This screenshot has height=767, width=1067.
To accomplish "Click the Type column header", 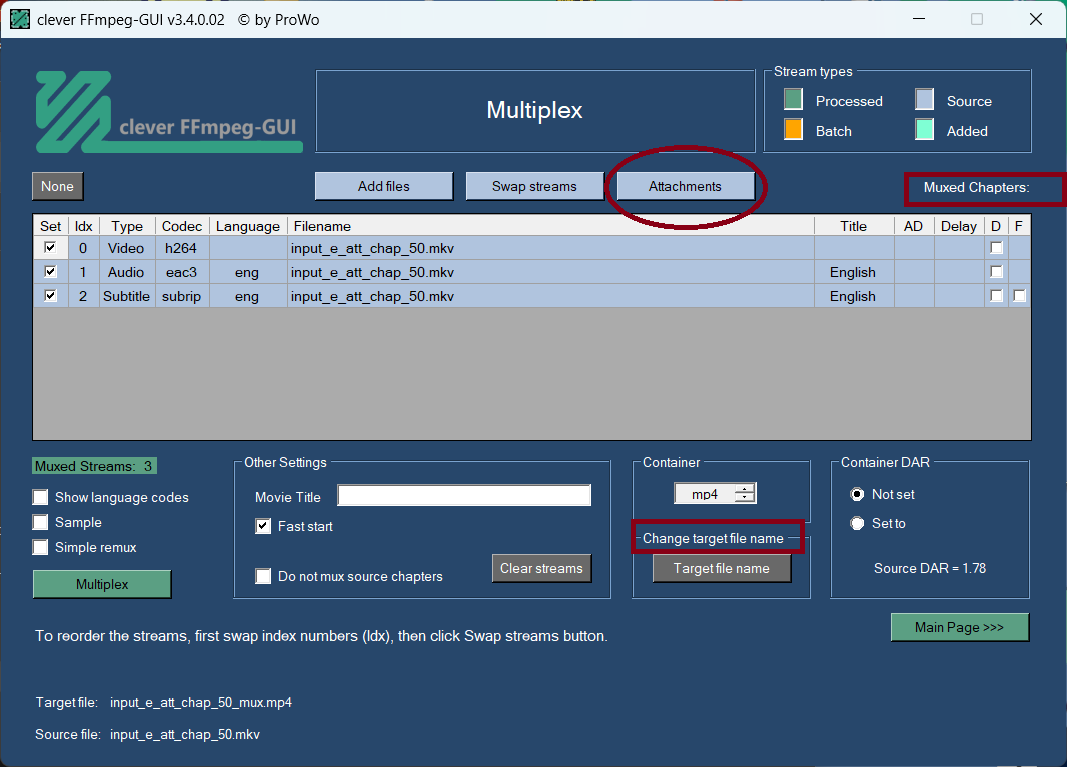I will click(127, 226).
